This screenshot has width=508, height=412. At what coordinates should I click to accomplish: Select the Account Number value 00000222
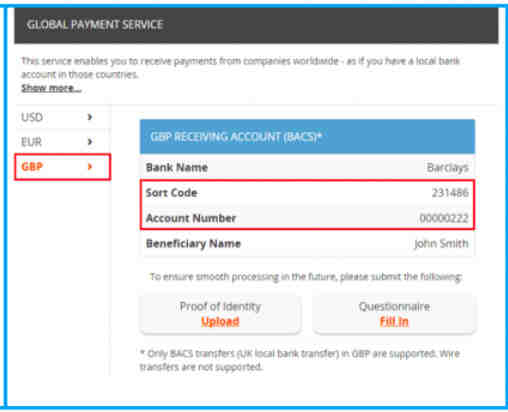pyautogui.click(x=444, y=218)
